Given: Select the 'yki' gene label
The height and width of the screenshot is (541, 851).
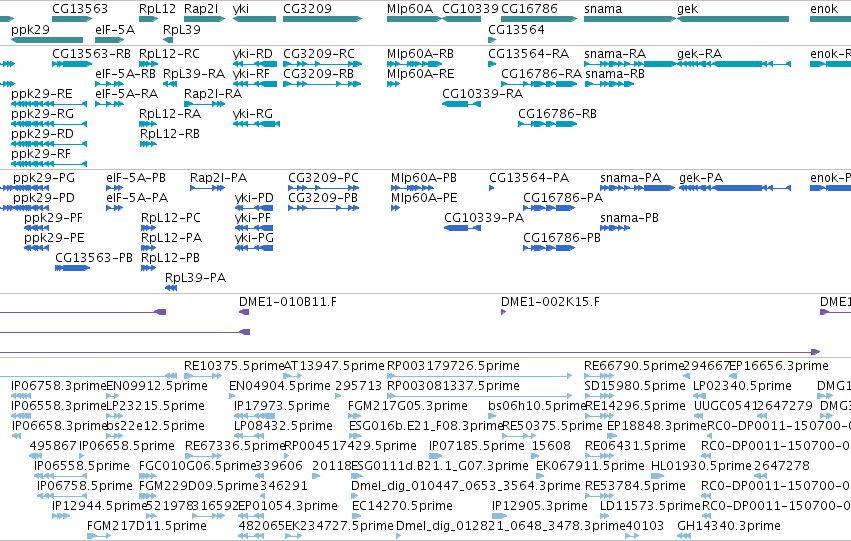Looking at the screenshot, I should (x=240, y=9).
